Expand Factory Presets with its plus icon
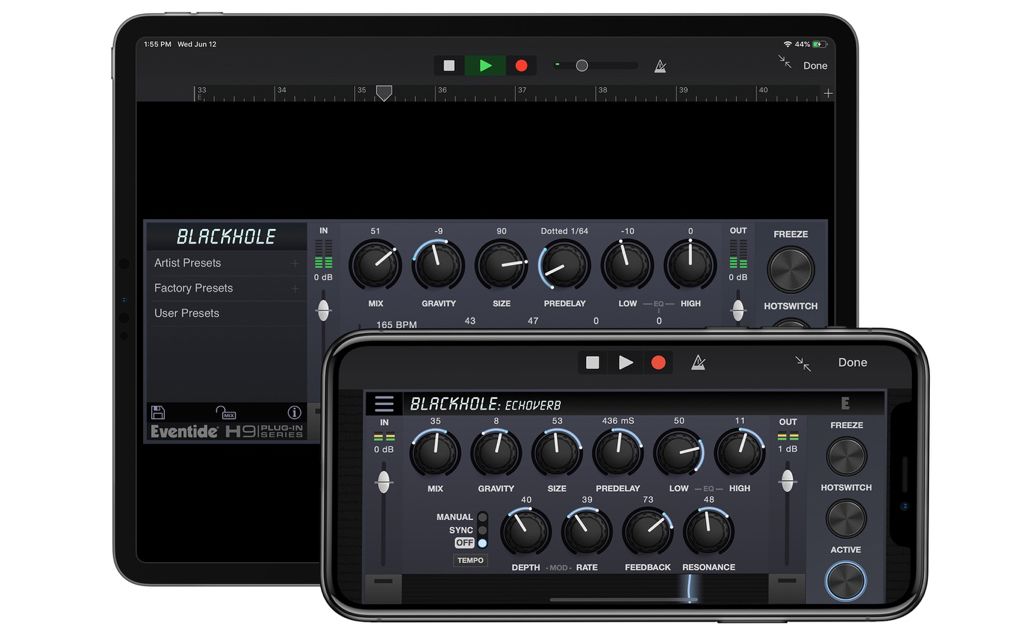Screen dimensions: 1027x637 (295, 288)
